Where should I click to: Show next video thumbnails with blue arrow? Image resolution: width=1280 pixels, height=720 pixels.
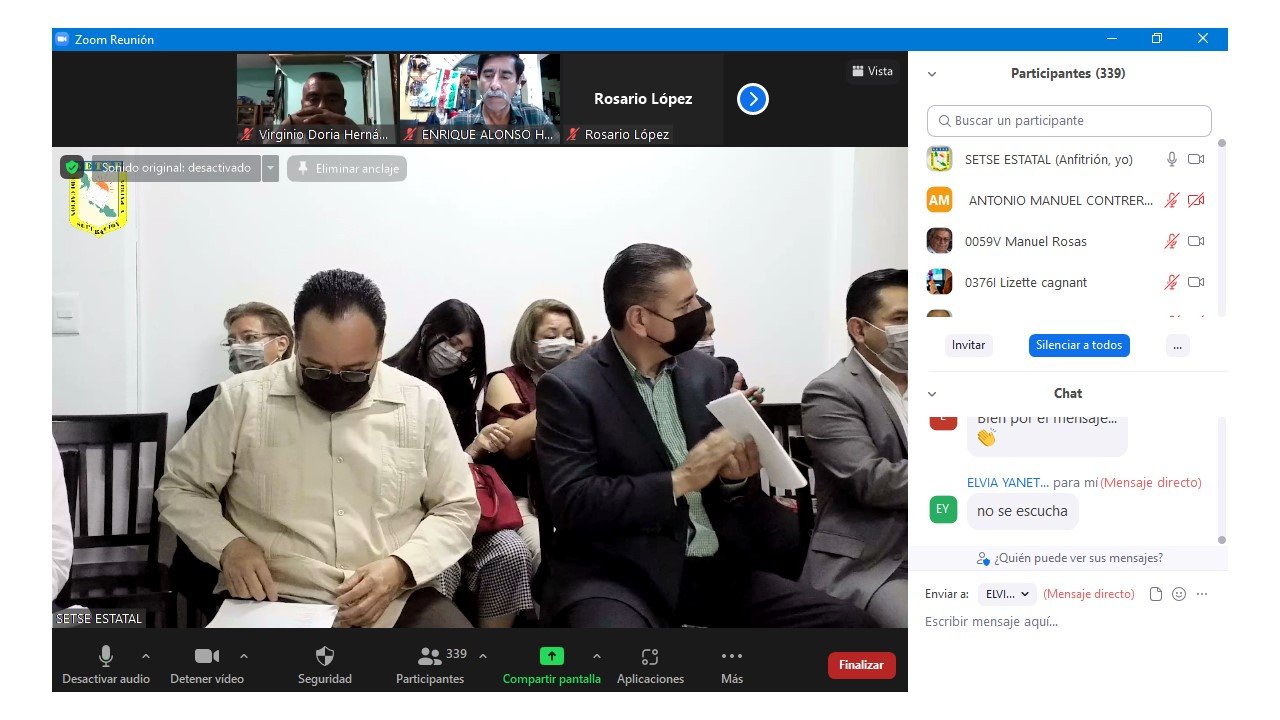point(753,99)
